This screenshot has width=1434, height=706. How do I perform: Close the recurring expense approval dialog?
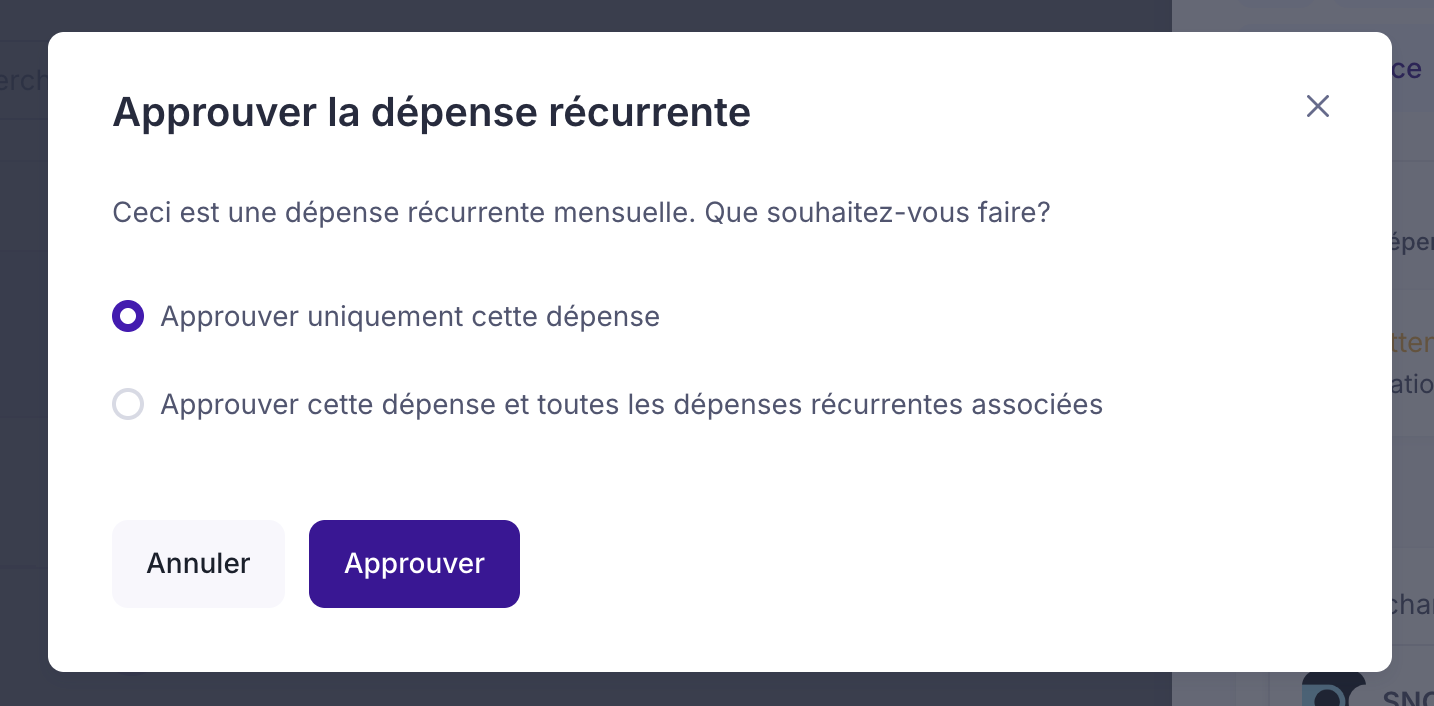click(x=1317, y=107)
